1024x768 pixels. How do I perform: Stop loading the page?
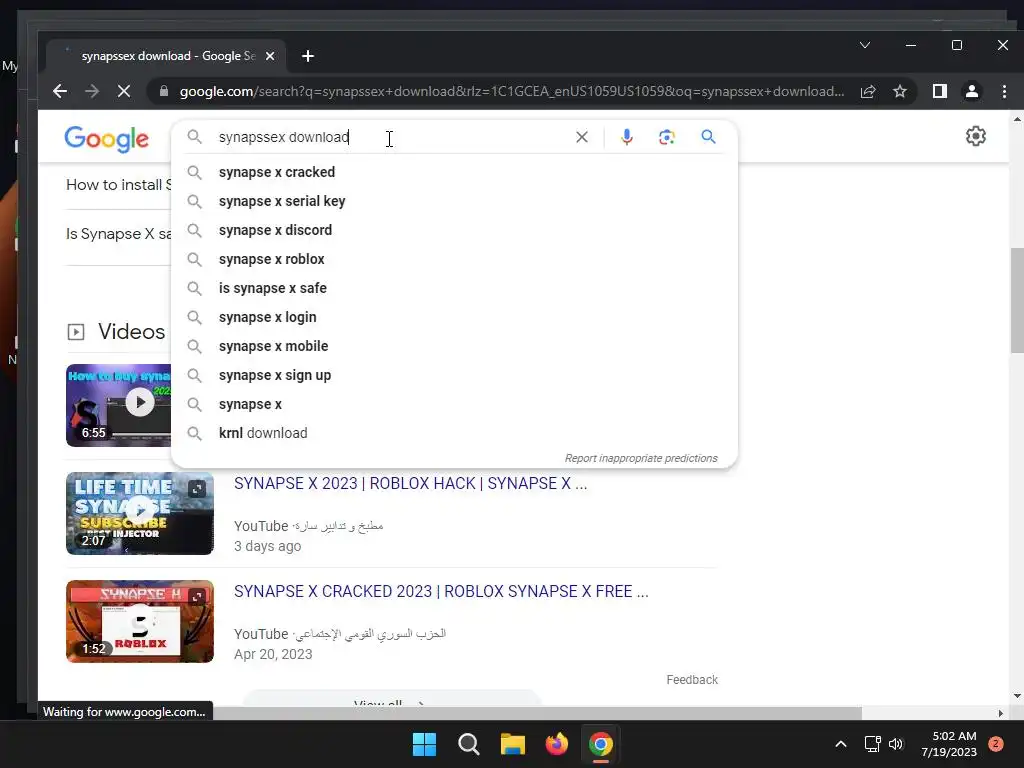tap(123, 91)
